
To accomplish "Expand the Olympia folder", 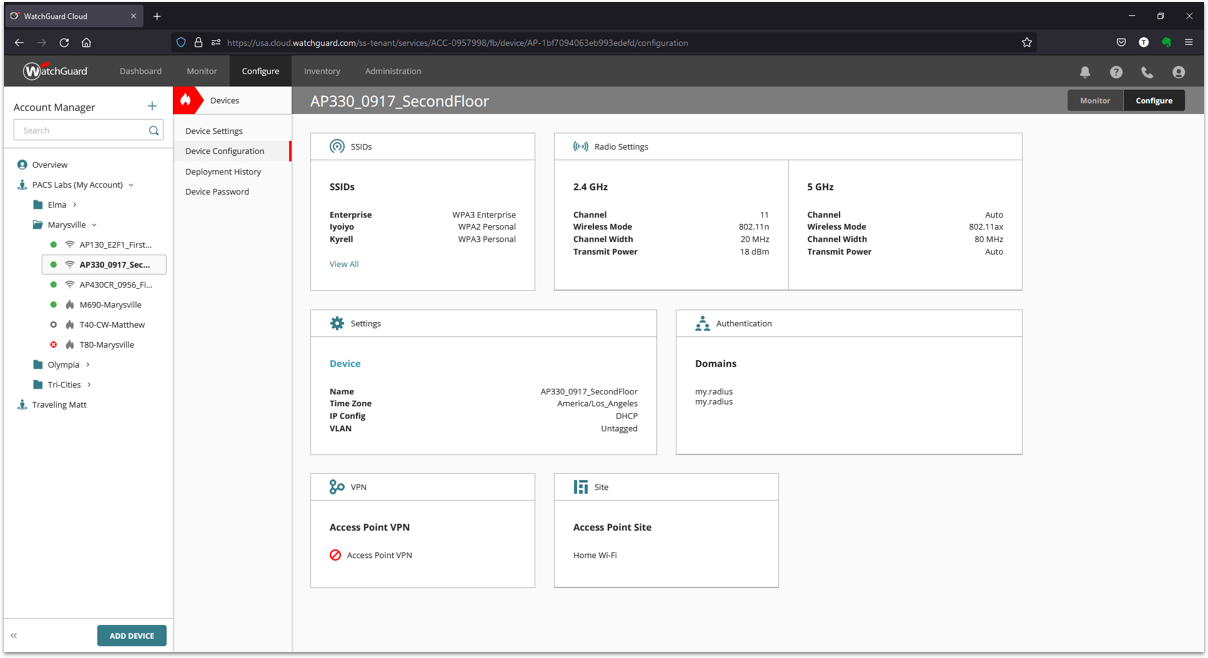I will click(x=88, y=365).
